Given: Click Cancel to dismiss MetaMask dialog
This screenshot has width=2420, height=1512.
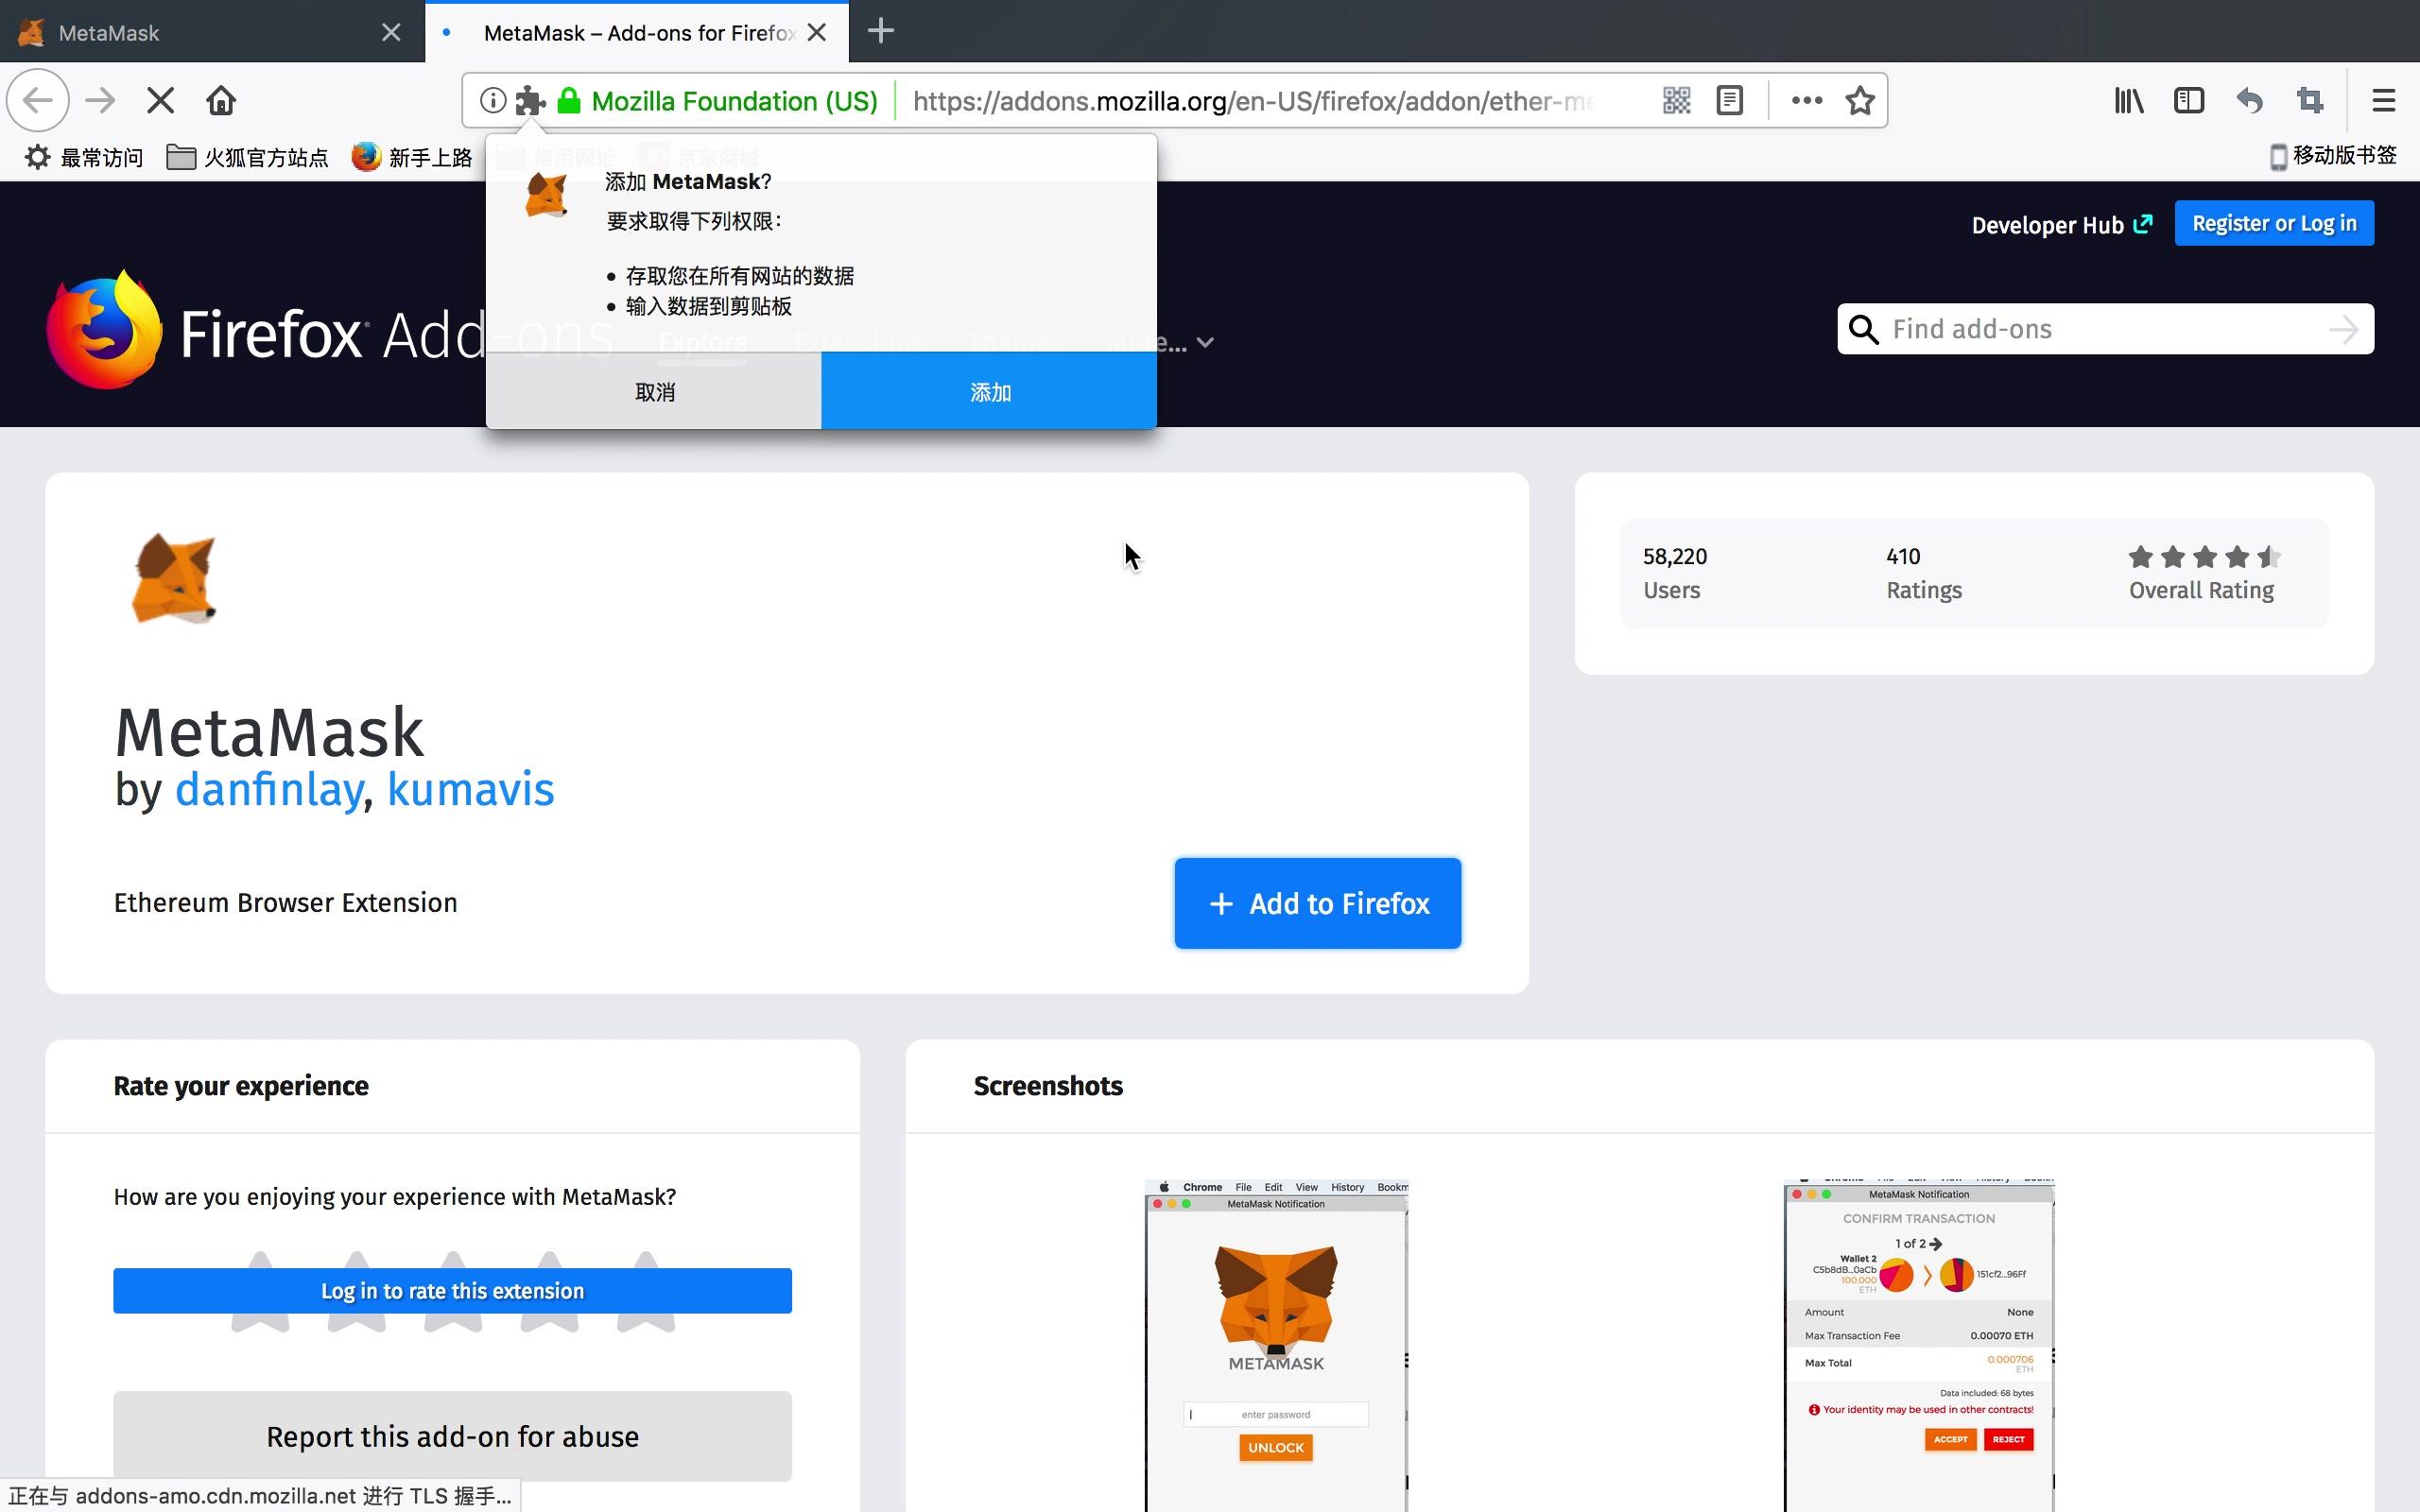Looking at the screenshot, I should coord(655,392).
